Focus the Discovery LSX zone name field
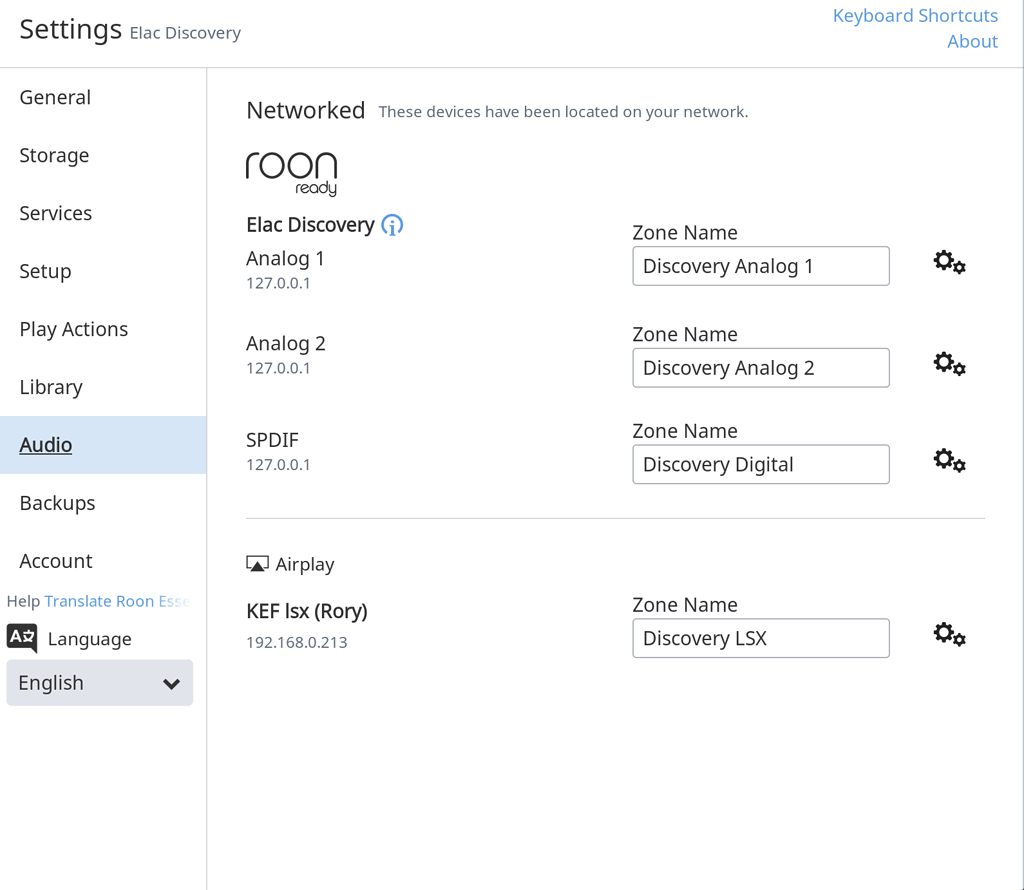 pos(760,638)
